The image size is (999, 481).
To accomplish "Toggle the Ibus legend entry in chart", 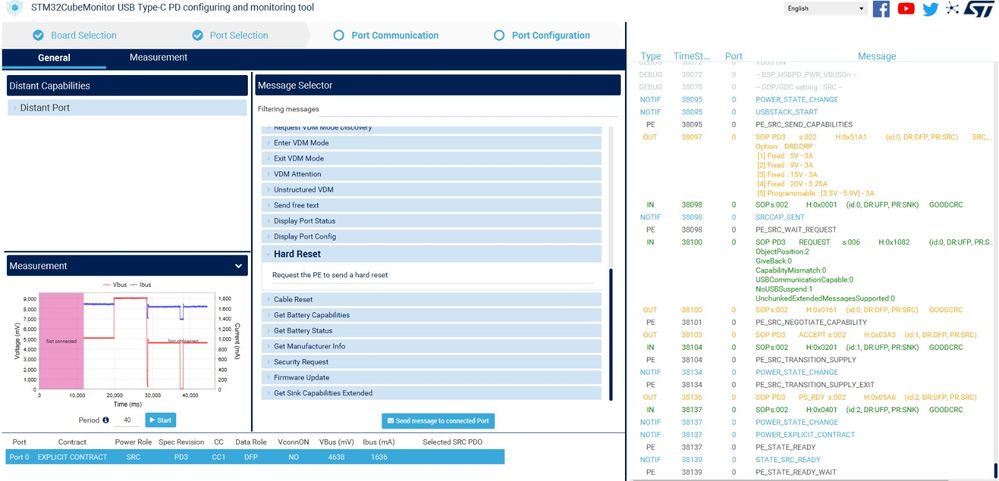I will point(141,285).
